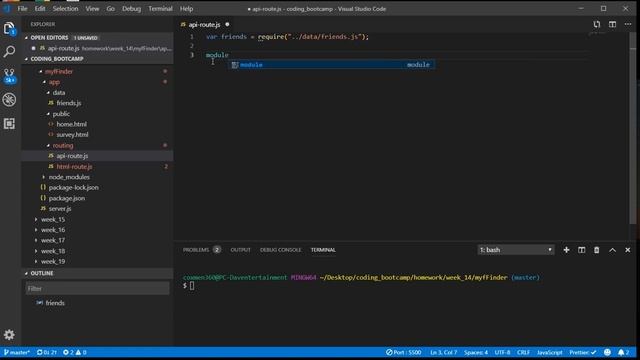Open the Source Control view icon
Screen dimensions: 640x360
click(x=9, y=76)
